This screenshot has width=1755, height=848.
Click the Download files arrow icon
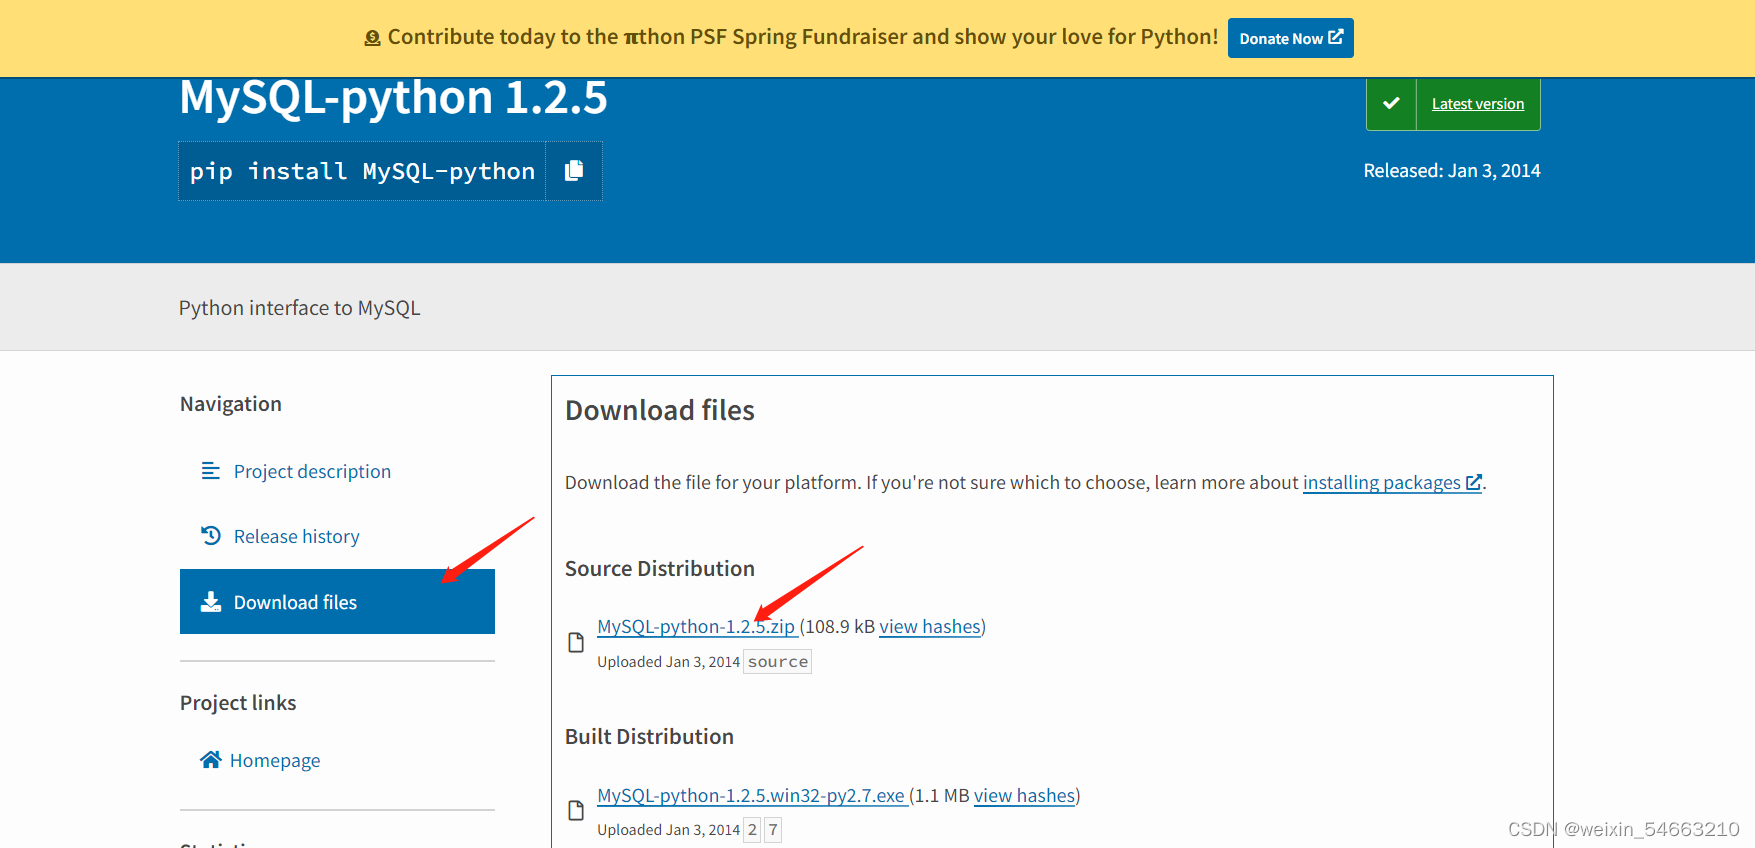point(210,602)
